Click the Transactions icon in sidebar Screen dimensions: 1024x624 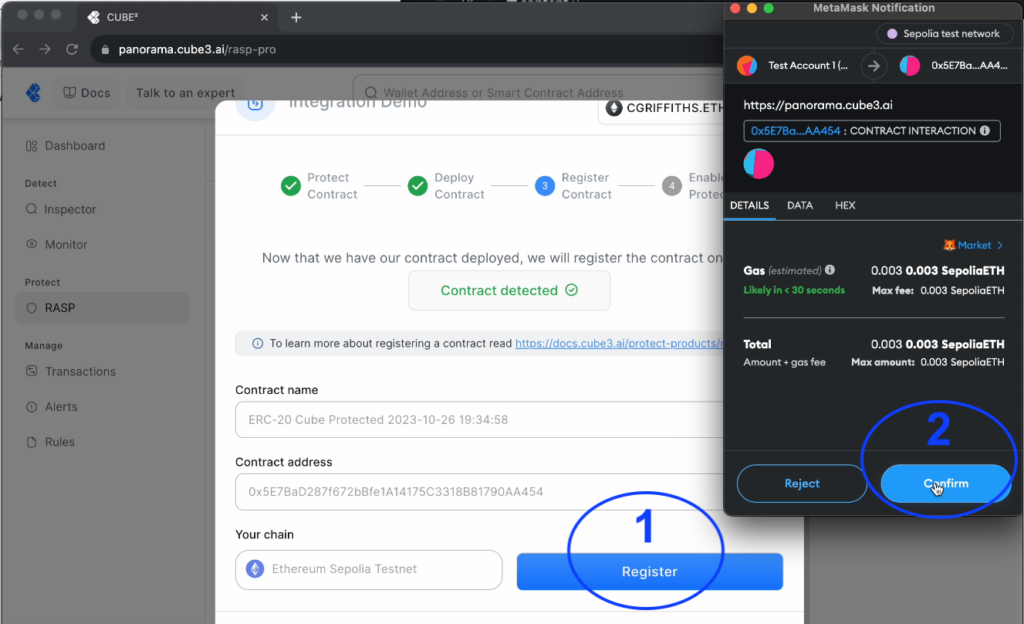pos(31,371)
